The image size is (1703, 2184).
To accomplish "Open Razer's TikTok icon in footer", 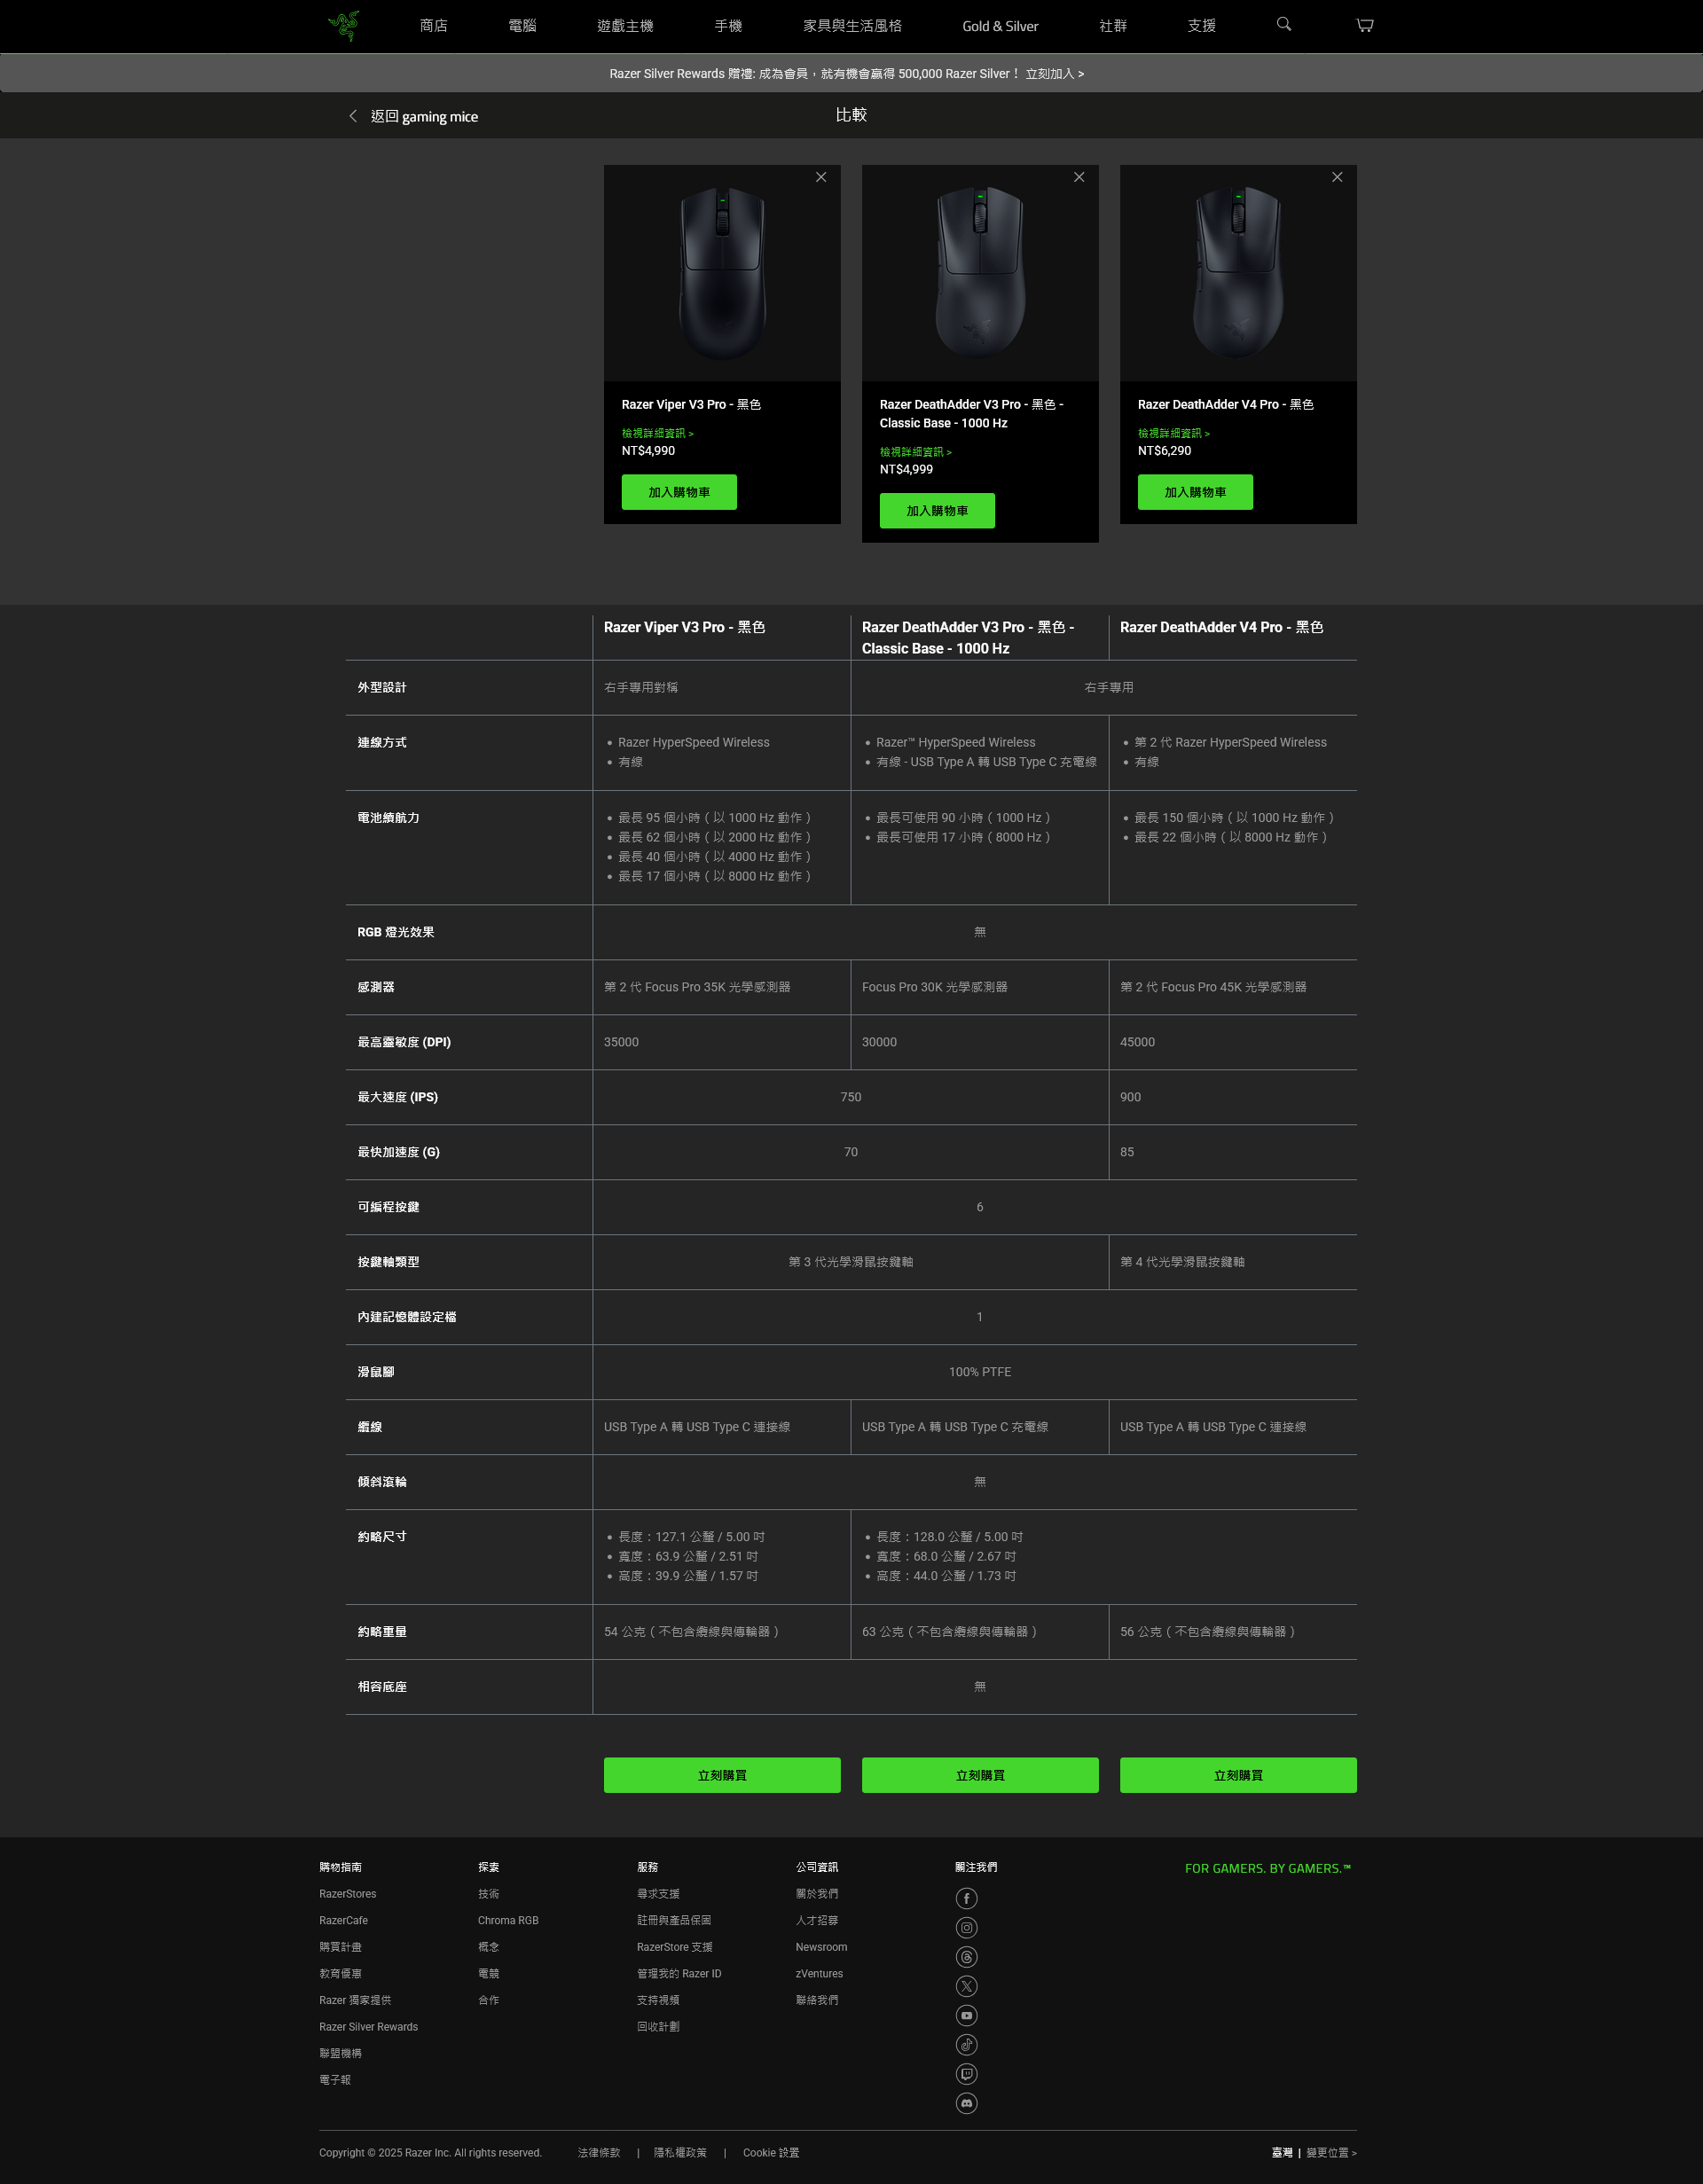I will point(966,2044).
